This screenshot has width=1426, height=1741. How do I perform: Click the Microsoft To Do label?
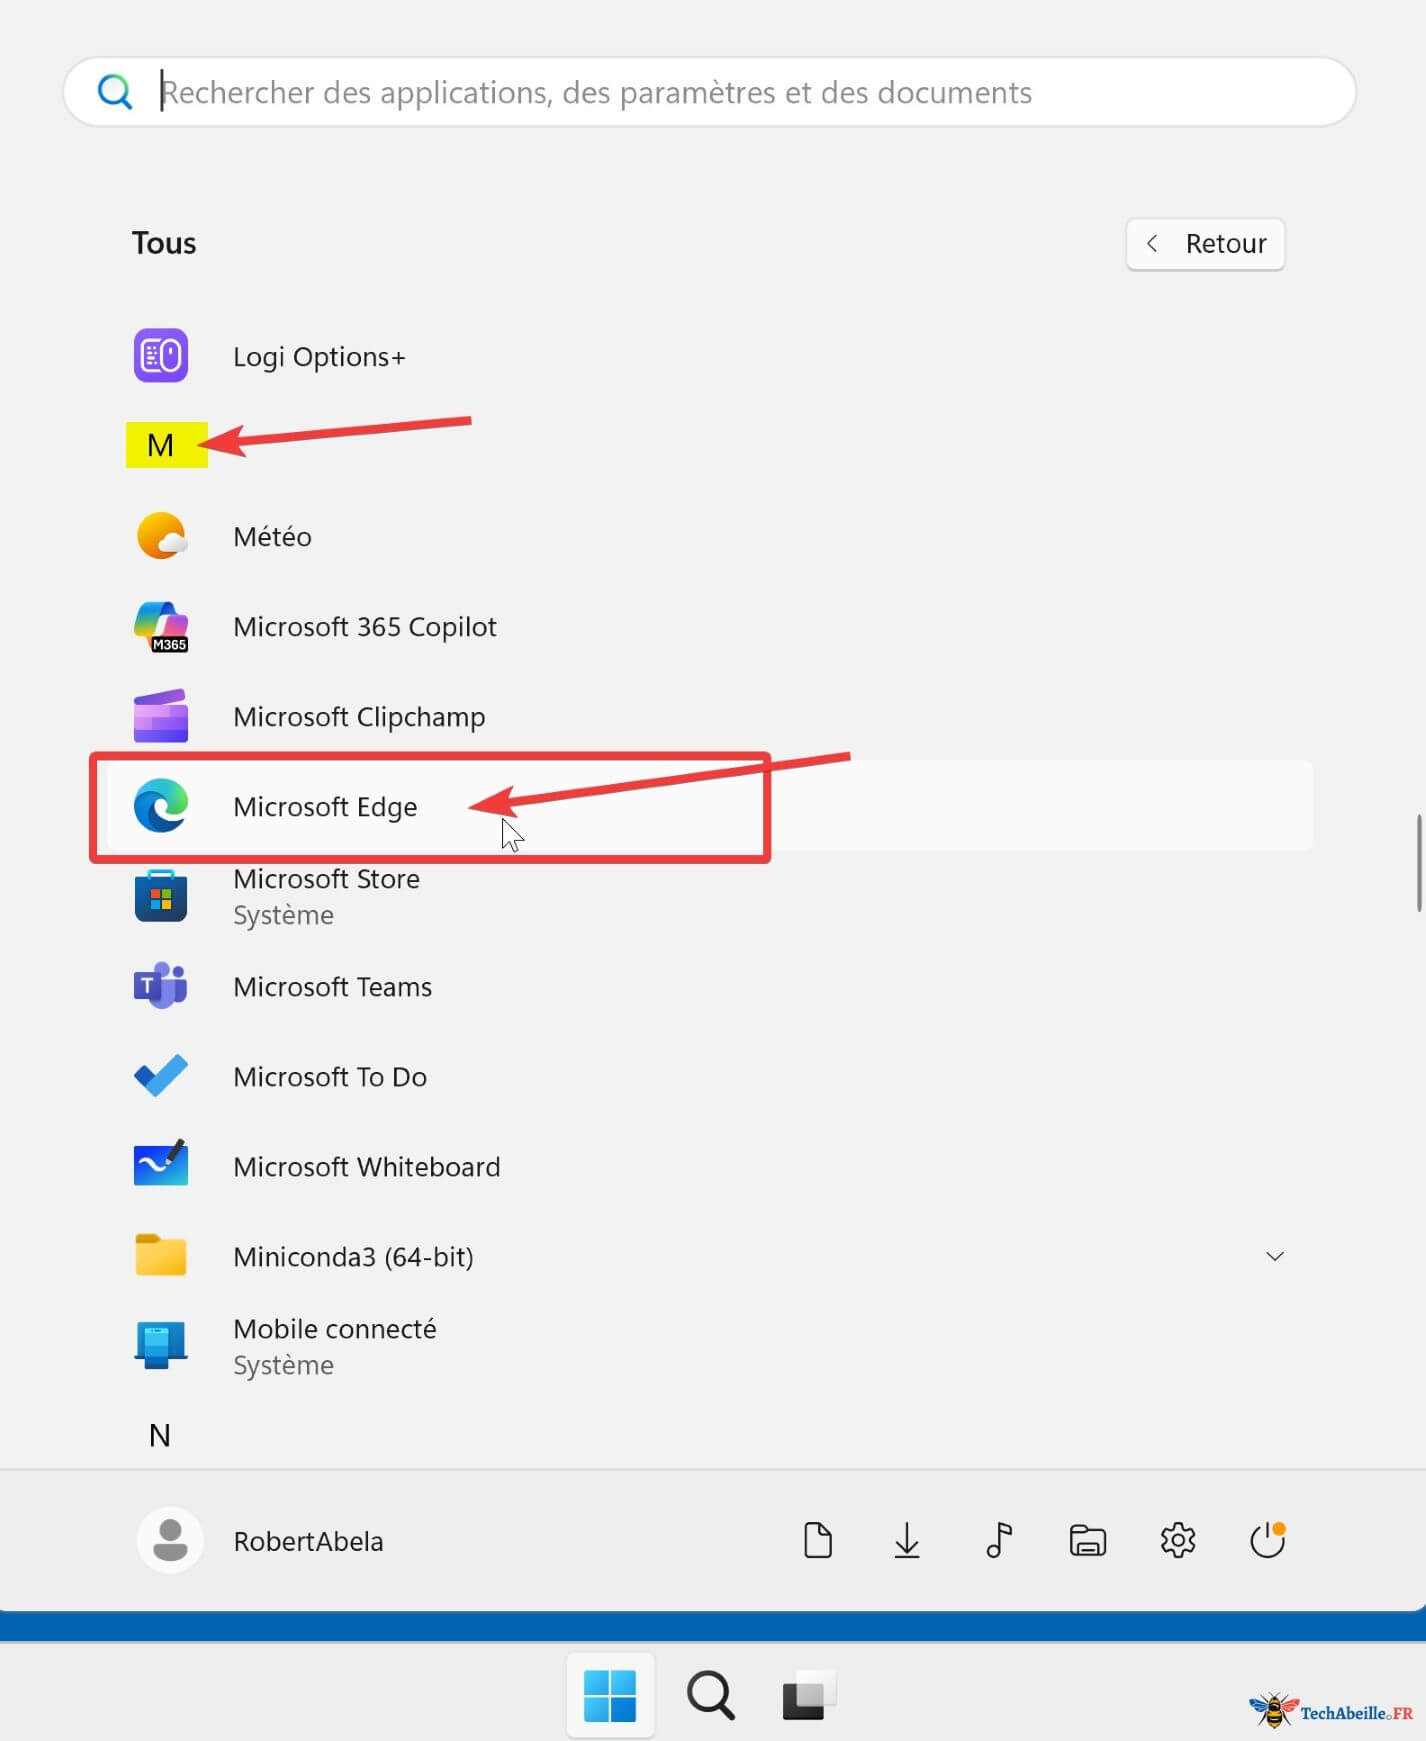point(330,1077)
